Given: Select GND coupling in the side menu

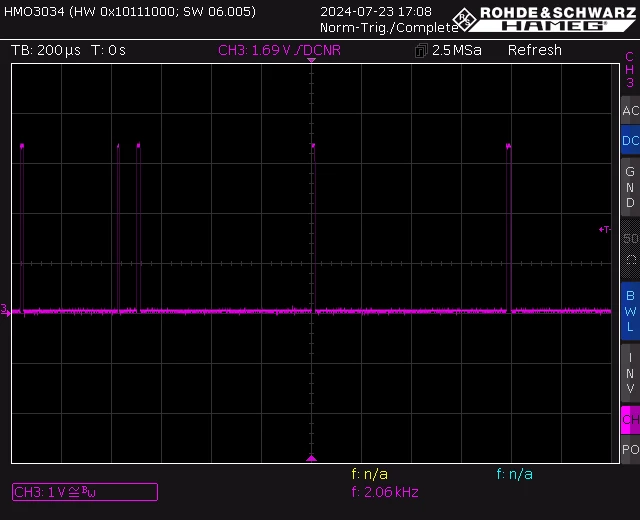Looking at the screenshot, I should click(x=631, y=187).
